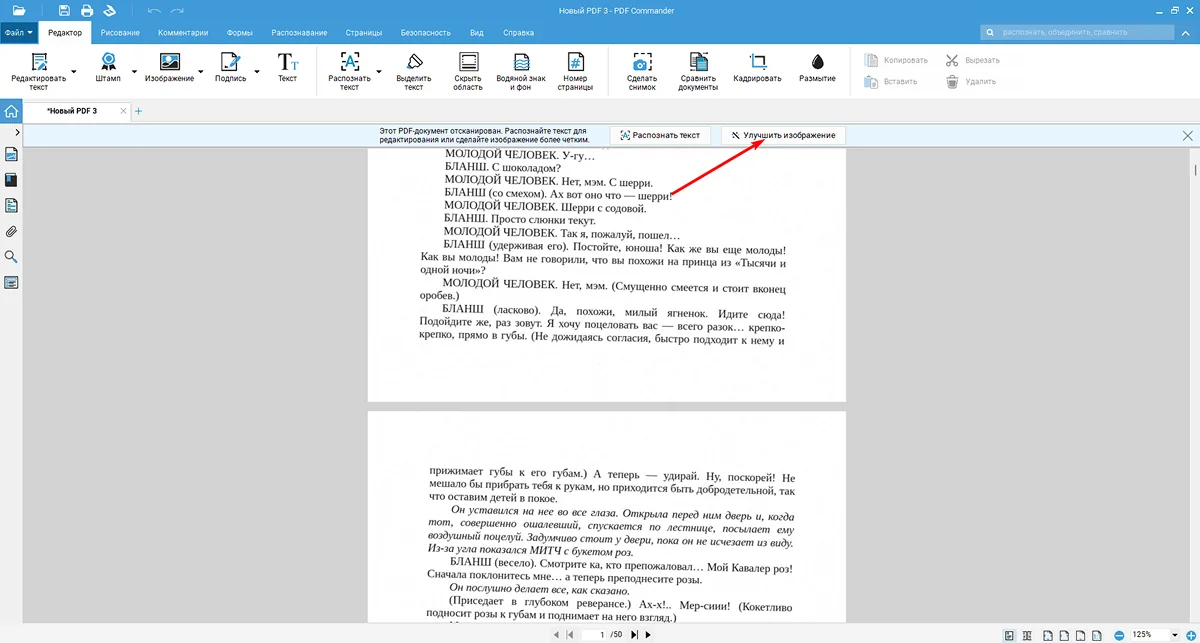This screenshot has height=643, width=1200.
Task: Click the Вырезать cut button
Action: point(972,60)
